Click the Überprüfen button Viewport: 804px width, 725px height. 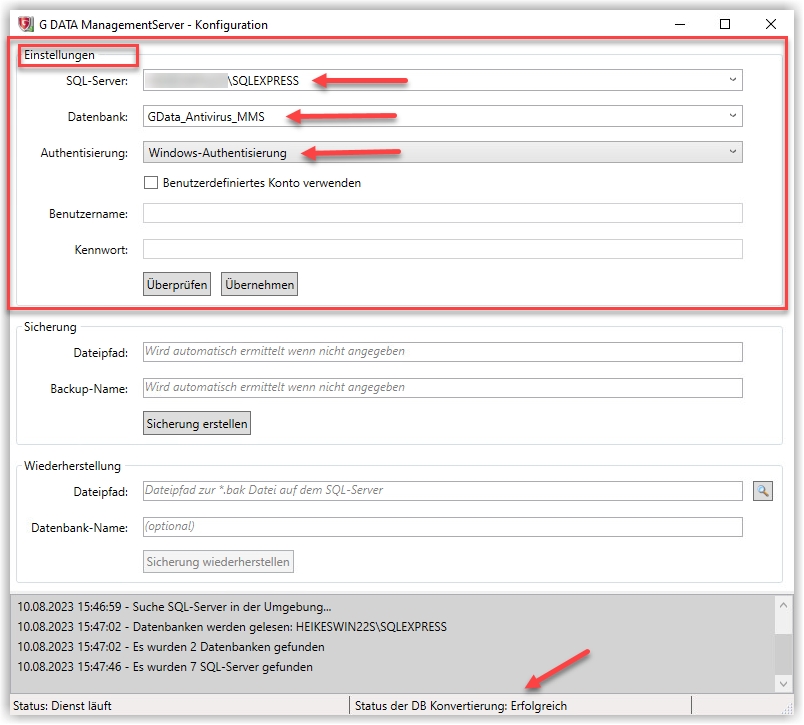(x=177, y=285)
